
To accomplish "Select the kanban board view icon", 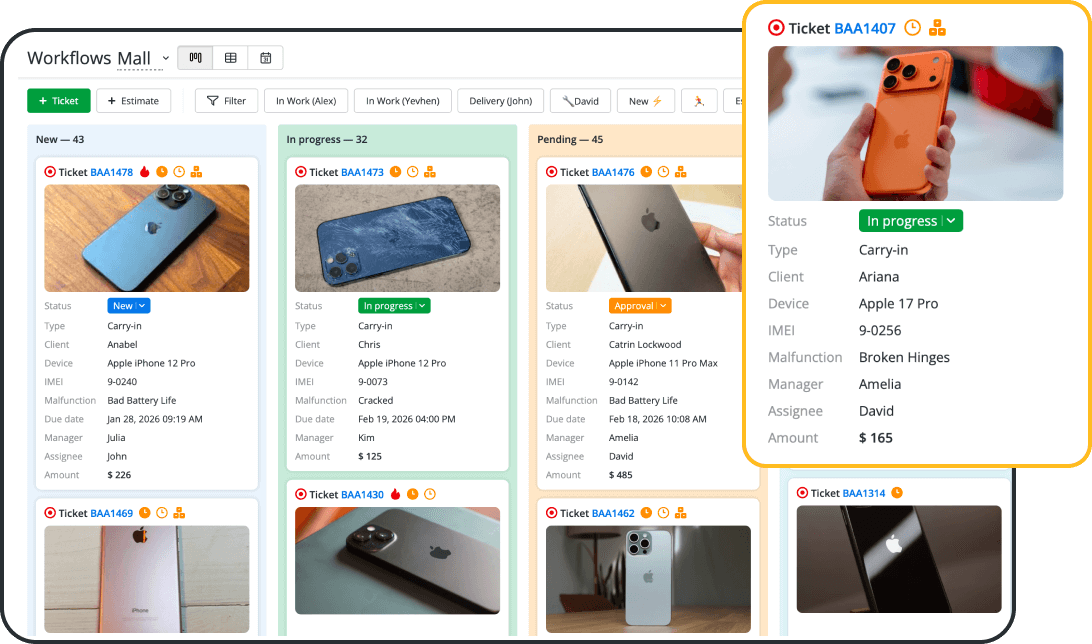I will coord(195,58).
